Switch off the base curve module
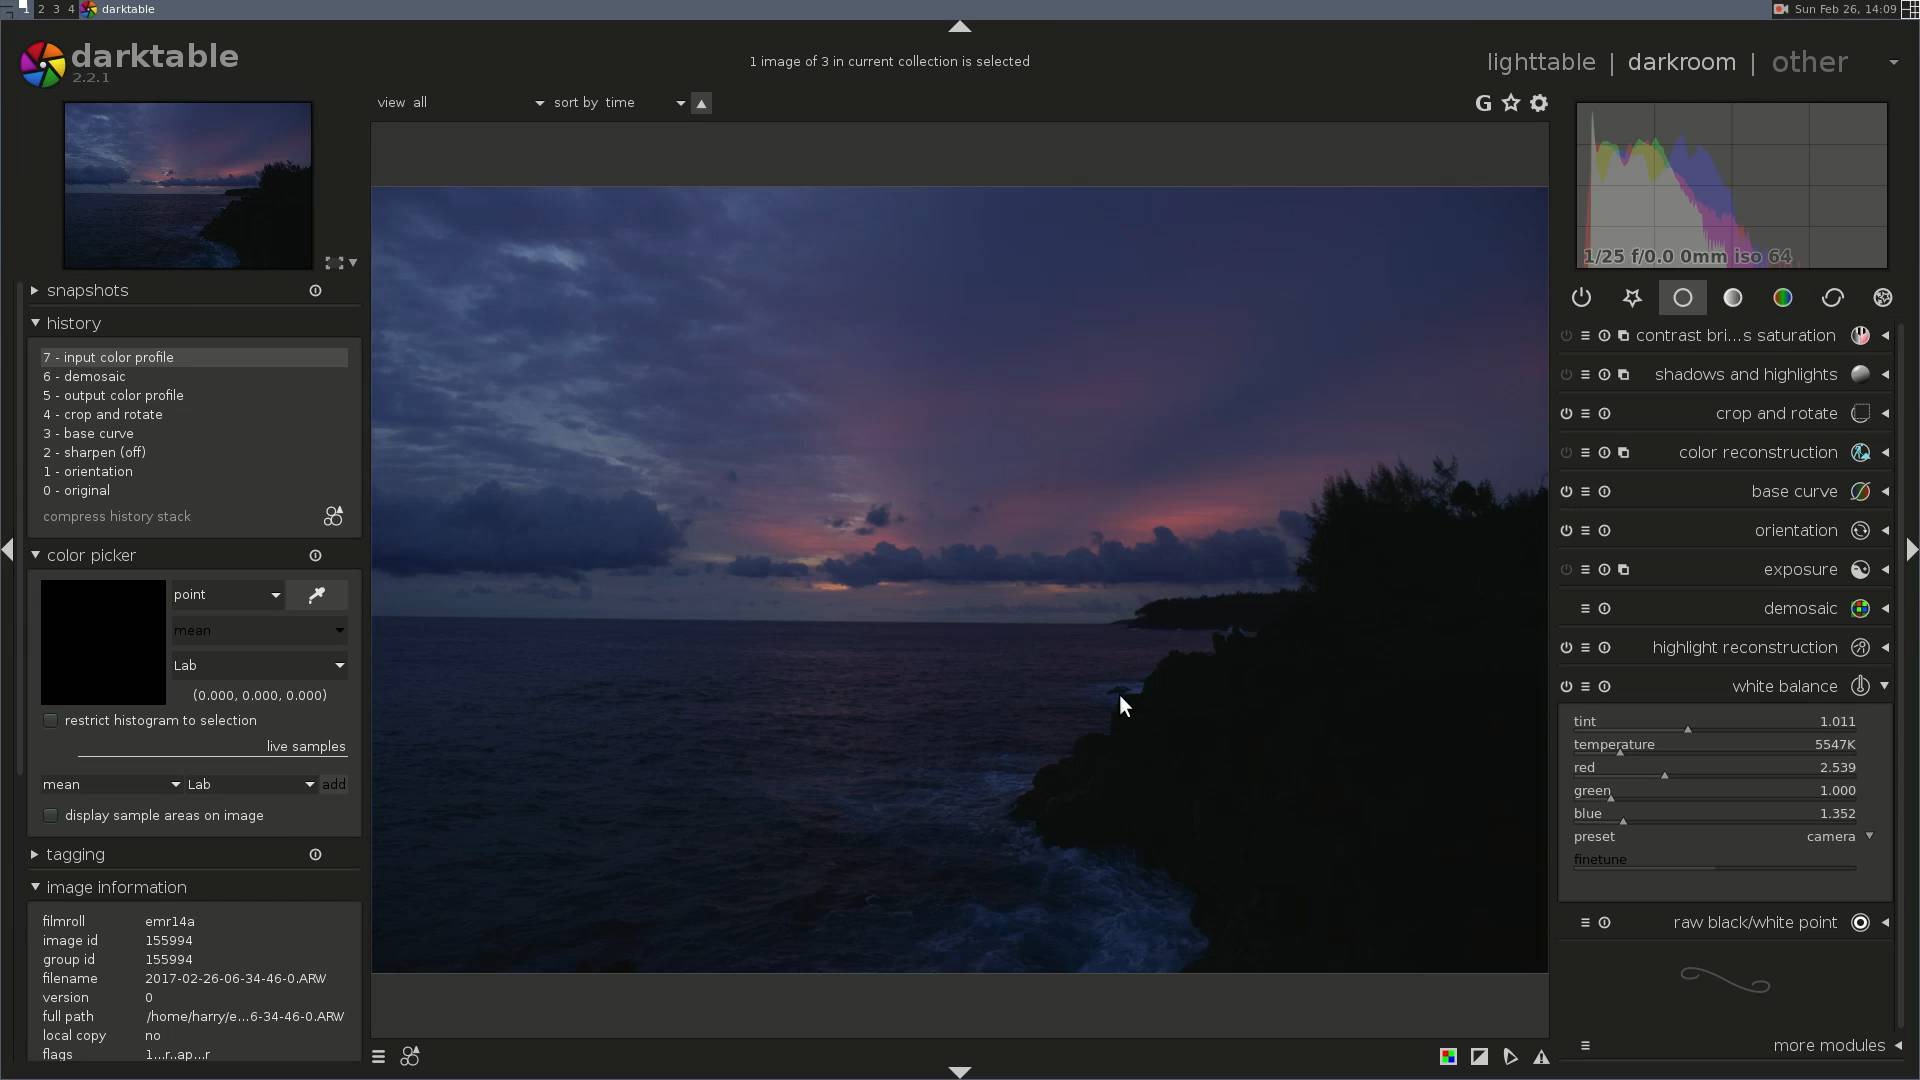Image resolution: width=1920 pixels, height=1080 pixels. (1566, 492)
